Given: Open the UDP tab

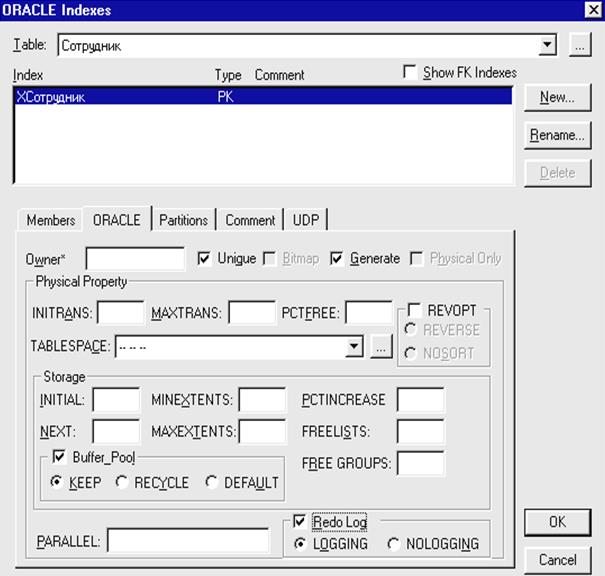Looking at the screenshot, I should [x=306, y=220].
